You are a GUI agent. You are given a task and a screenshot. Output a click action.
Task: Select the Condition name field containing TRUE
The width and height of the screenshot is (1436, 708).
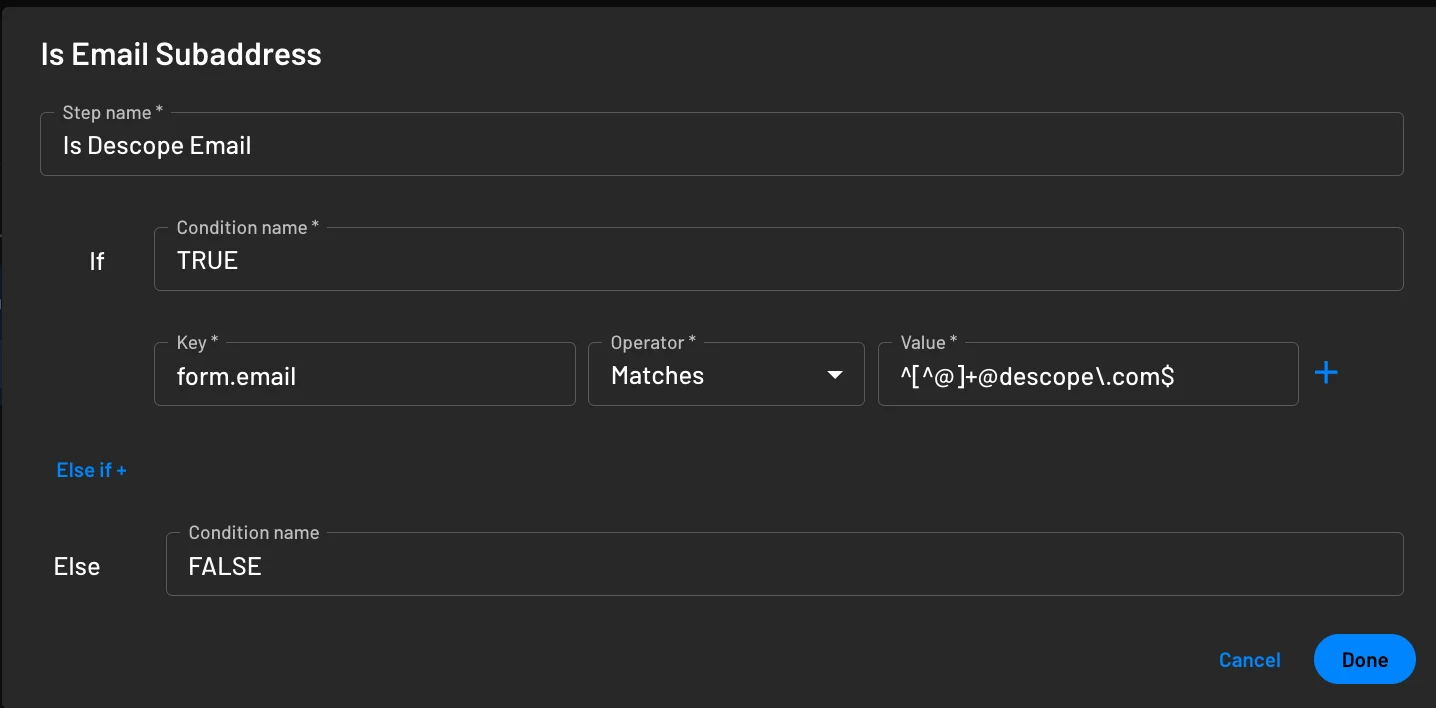(780, 259)
